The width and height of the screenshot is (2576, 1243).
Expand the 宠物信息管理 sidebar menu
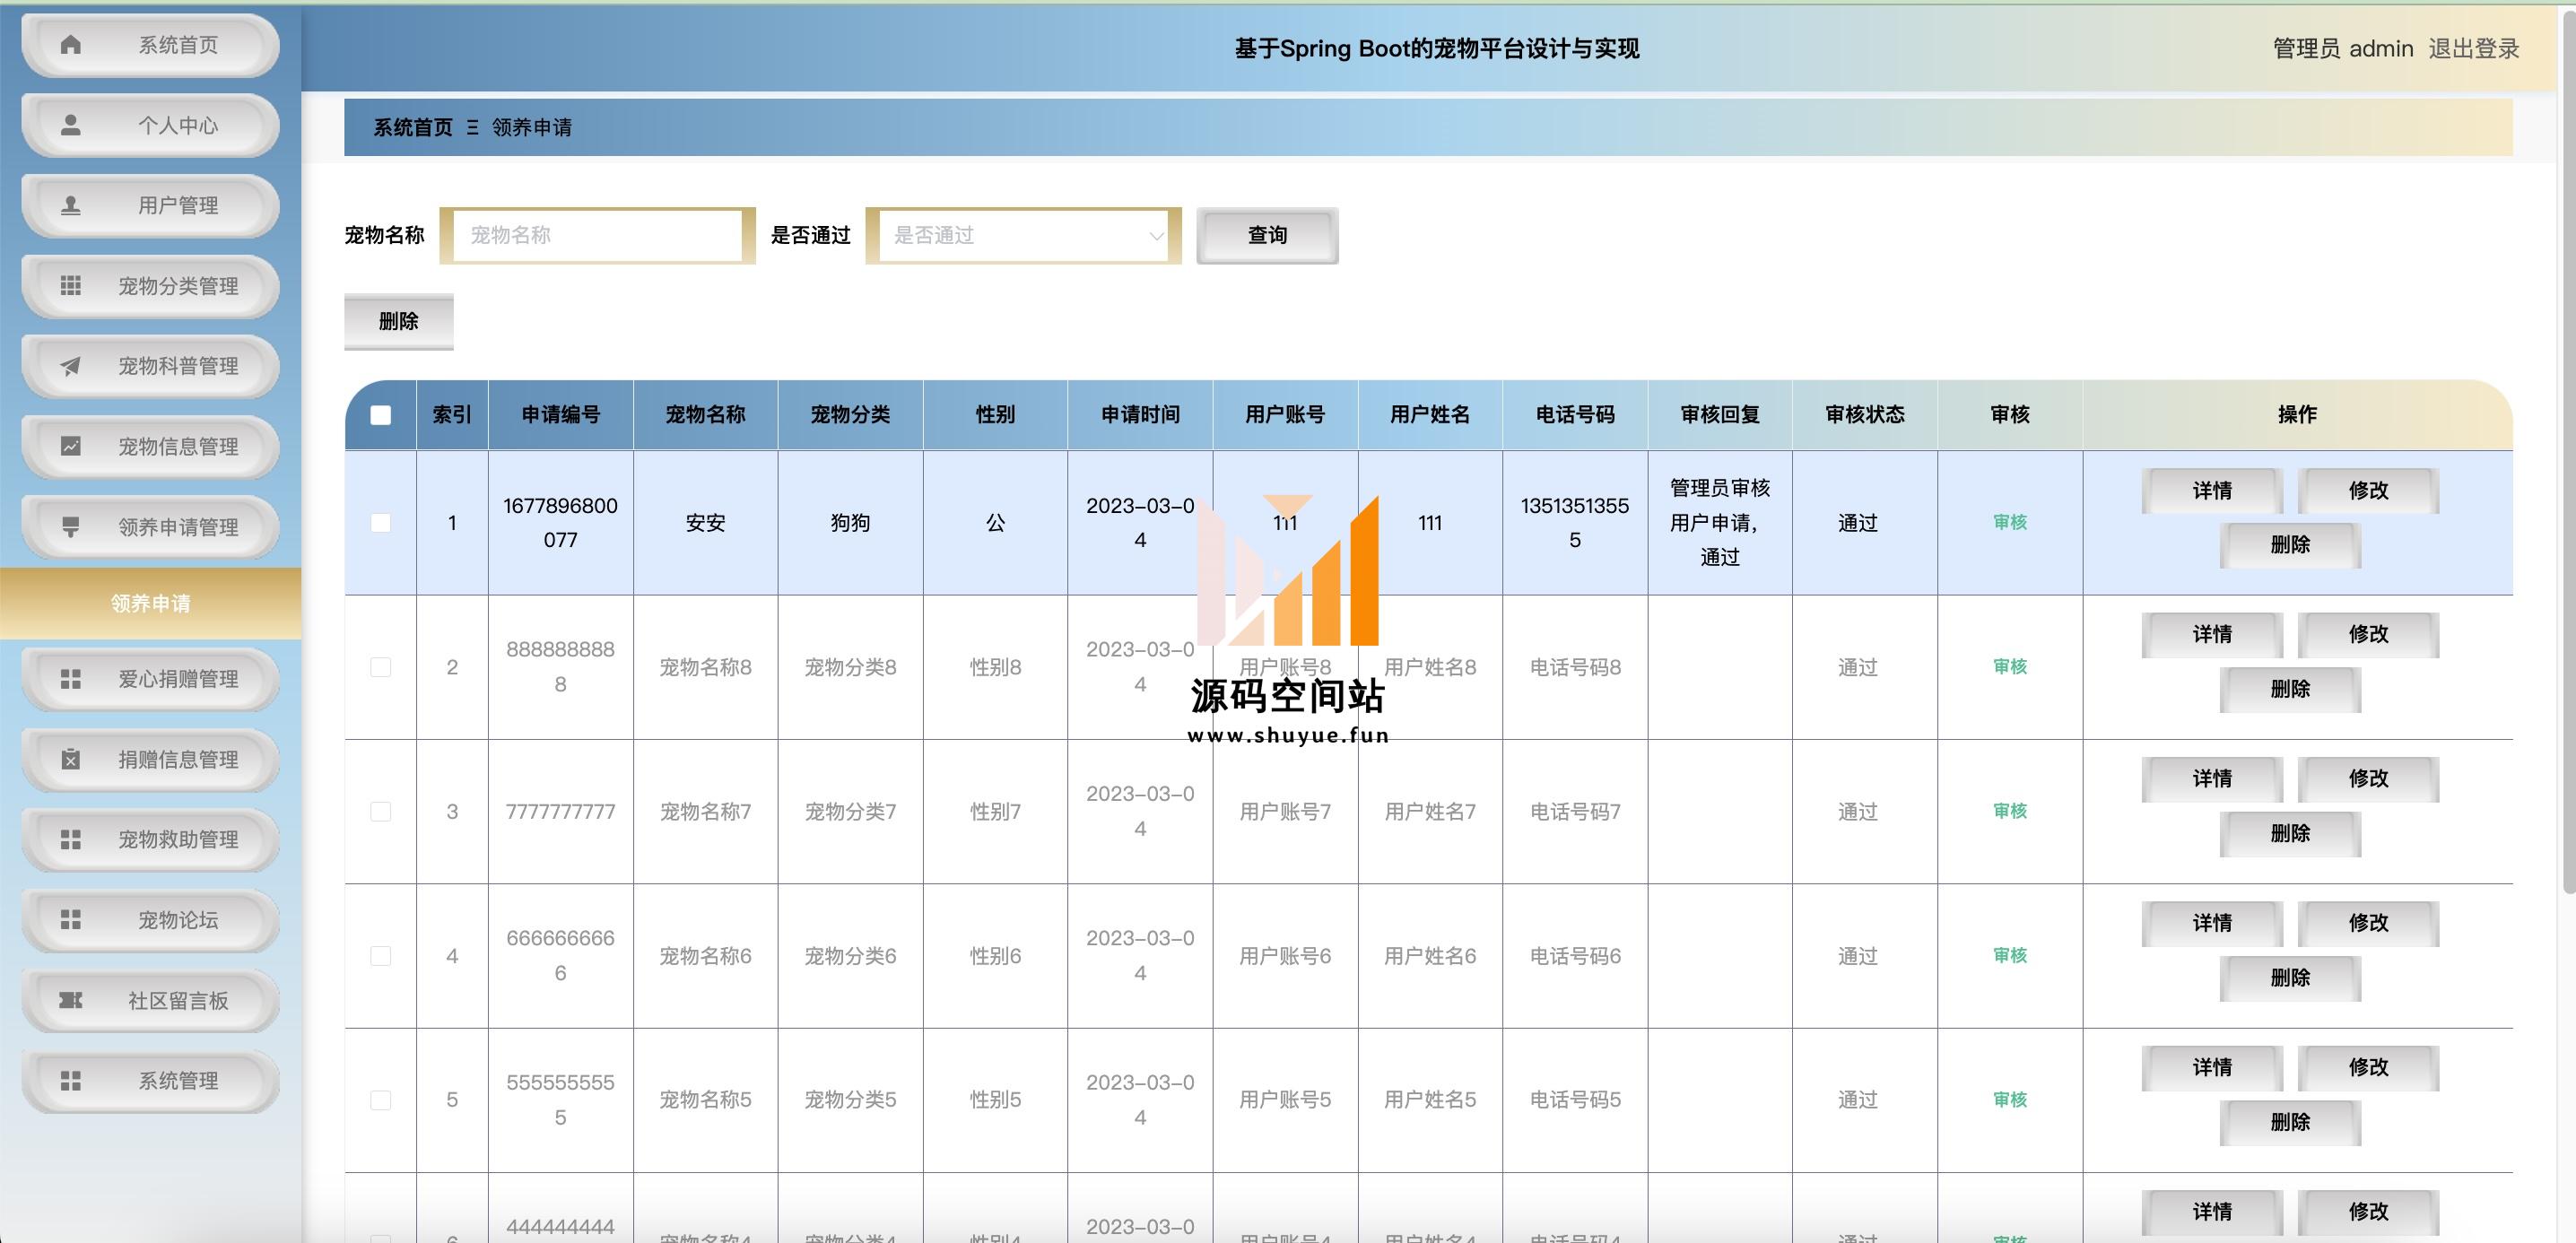click(x=150, y=447)
